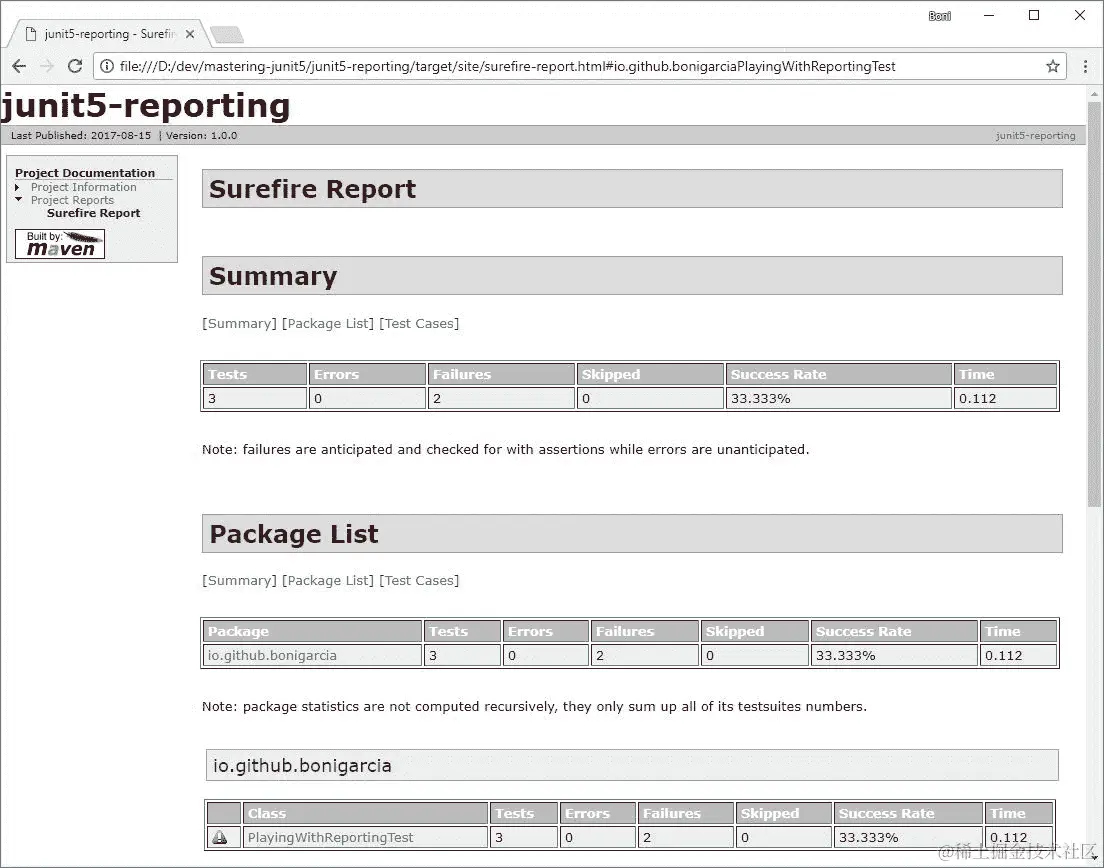The height and width of the screenshot is (868, 1104).
Task: Collapse Project Reports tree arrow
Action: [x=18, y=199]
